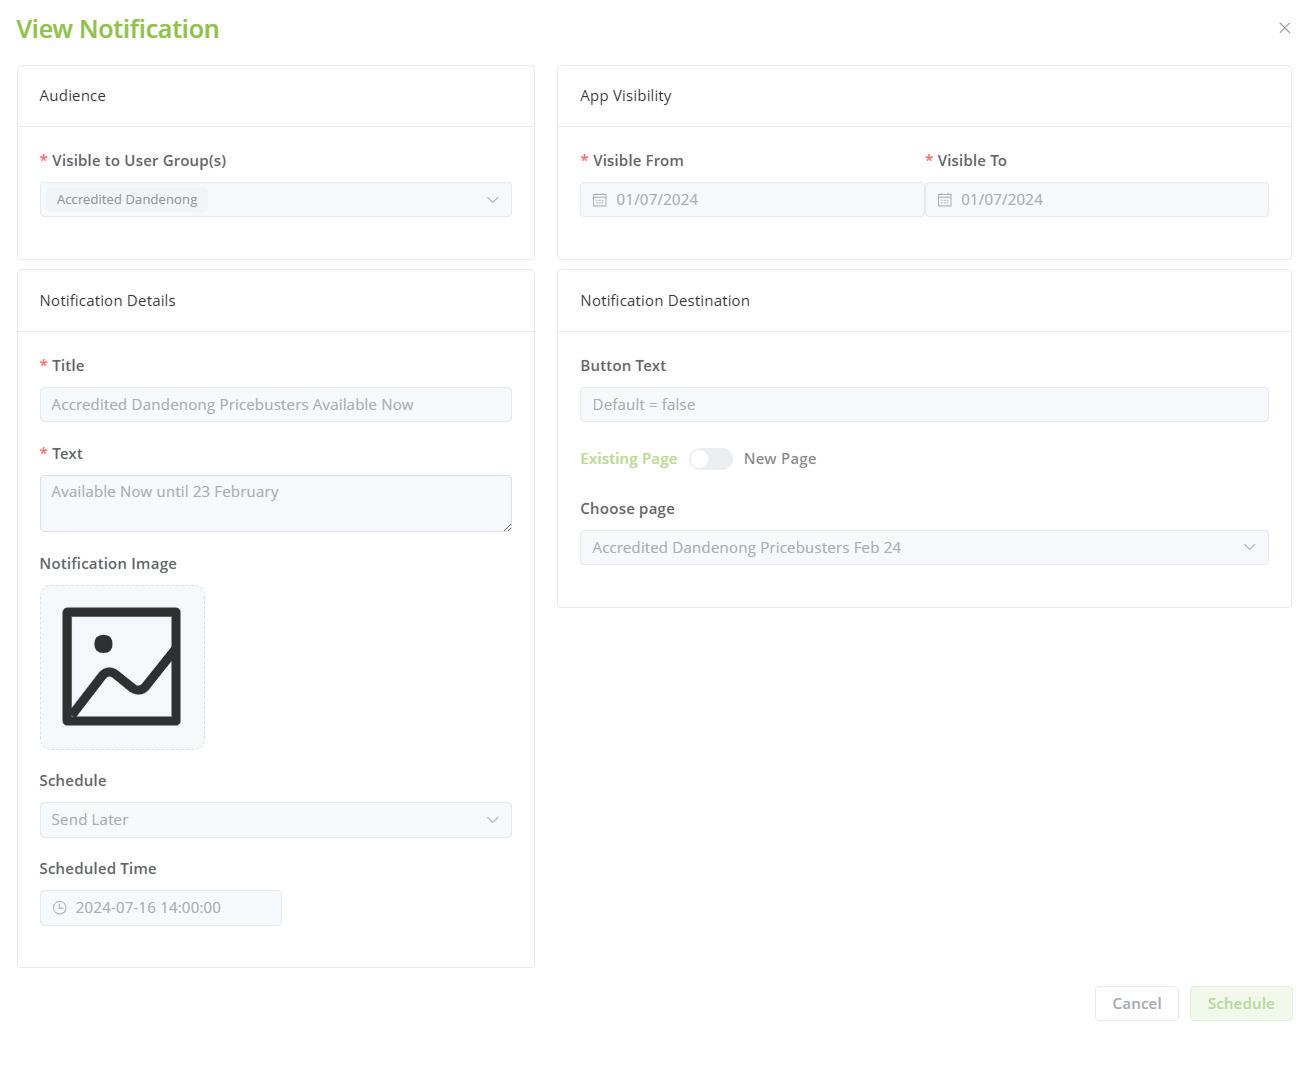
Task: Click the Accredited Dandenong group tag
Action: 127,200
